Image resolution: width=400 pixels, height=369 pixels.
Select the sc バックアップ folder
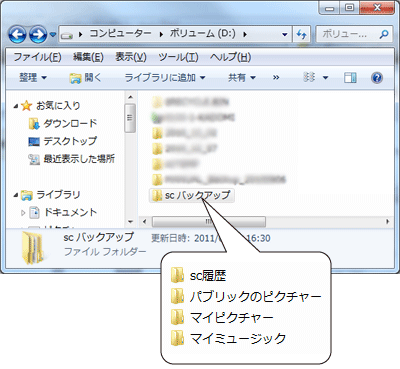pyautogui.click(x=192, y=195)
